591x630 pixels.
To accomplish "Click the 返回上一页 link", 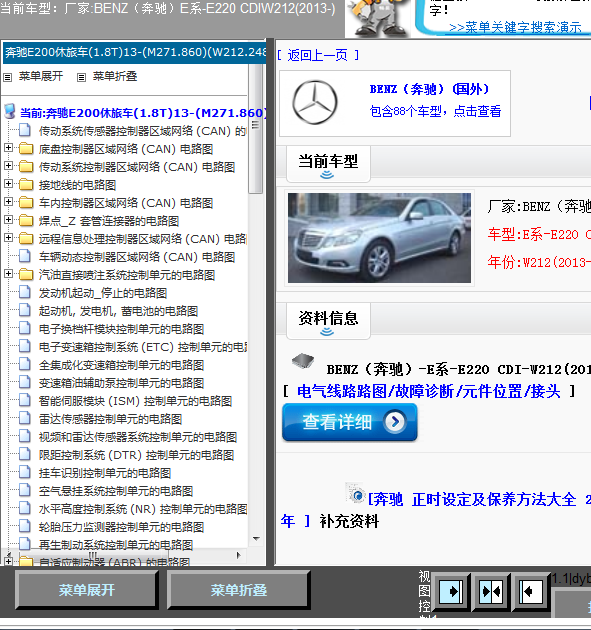I will pos(317,55).
